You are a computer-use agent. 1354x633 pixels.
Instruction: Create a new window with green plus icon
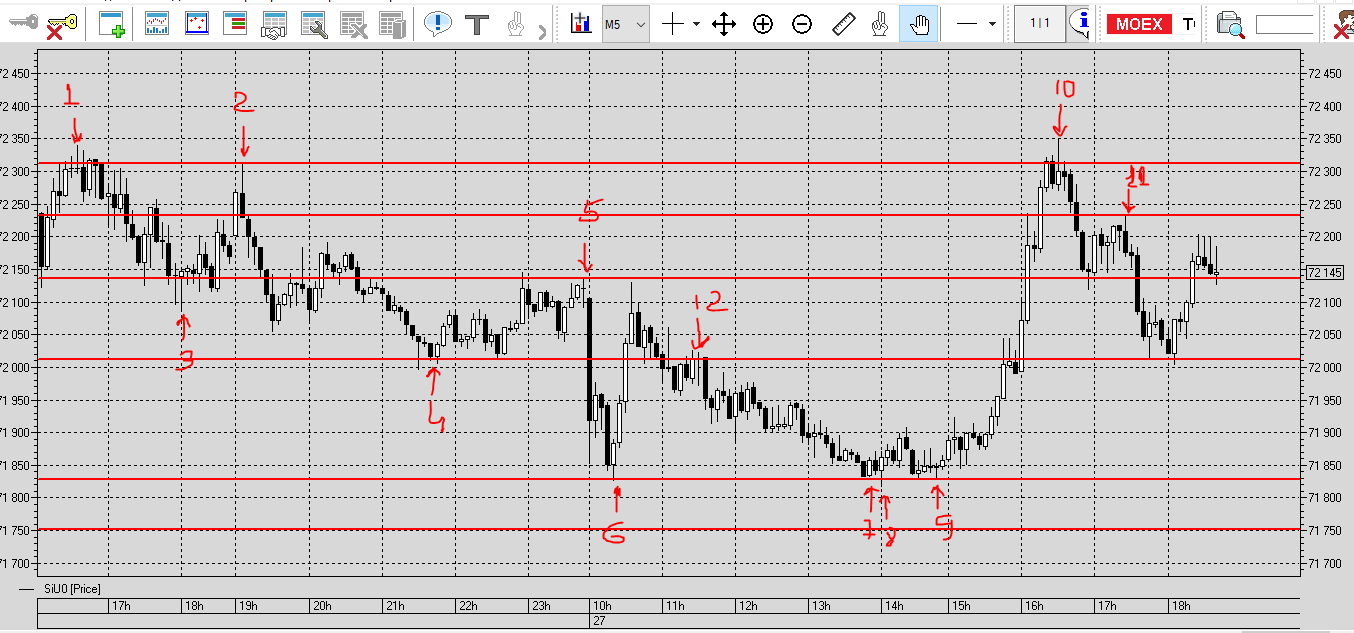click(112, 24)
